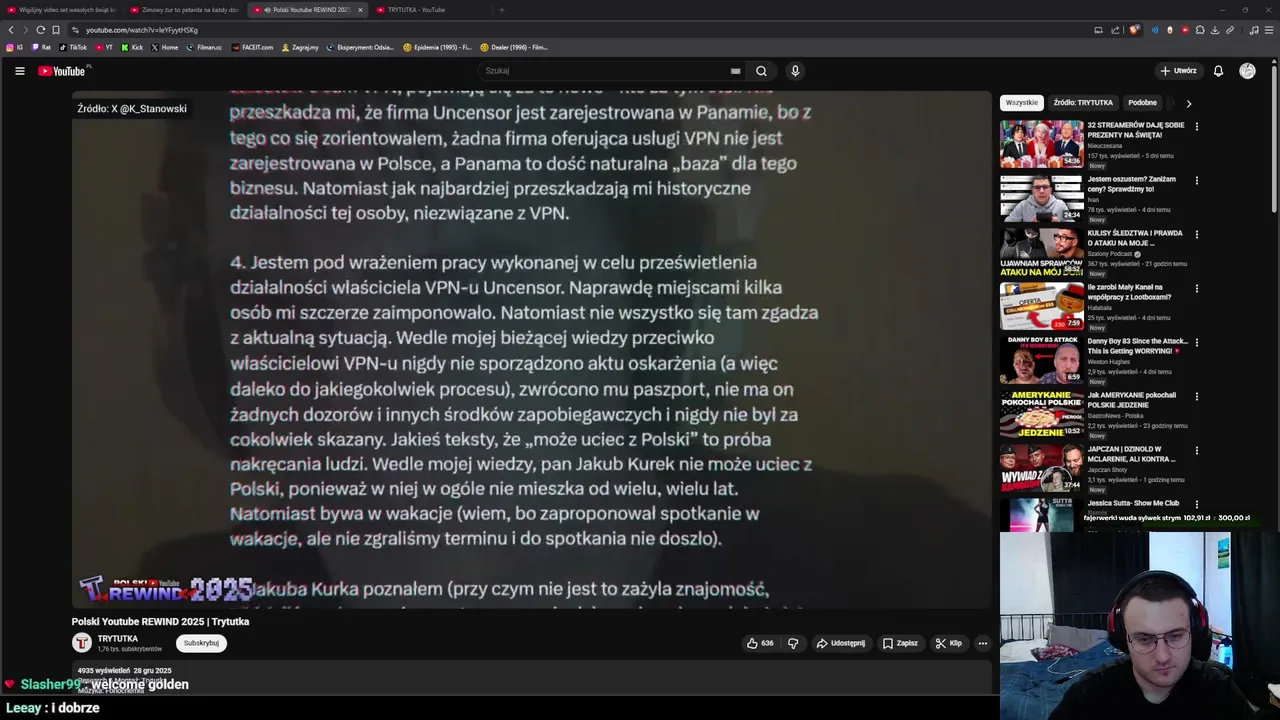Open Jestem oszustem video thumbnail
The image size is (1280, 720).
(x=1041, y=198)
